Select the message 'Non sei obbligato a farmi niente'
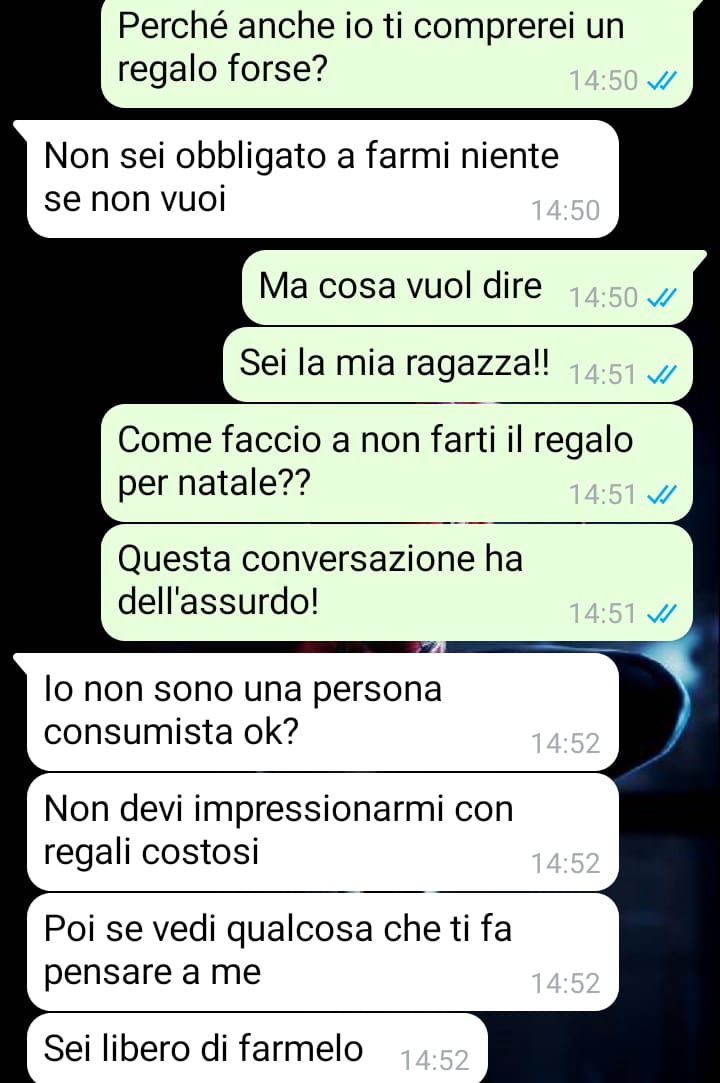 (322, 179)
